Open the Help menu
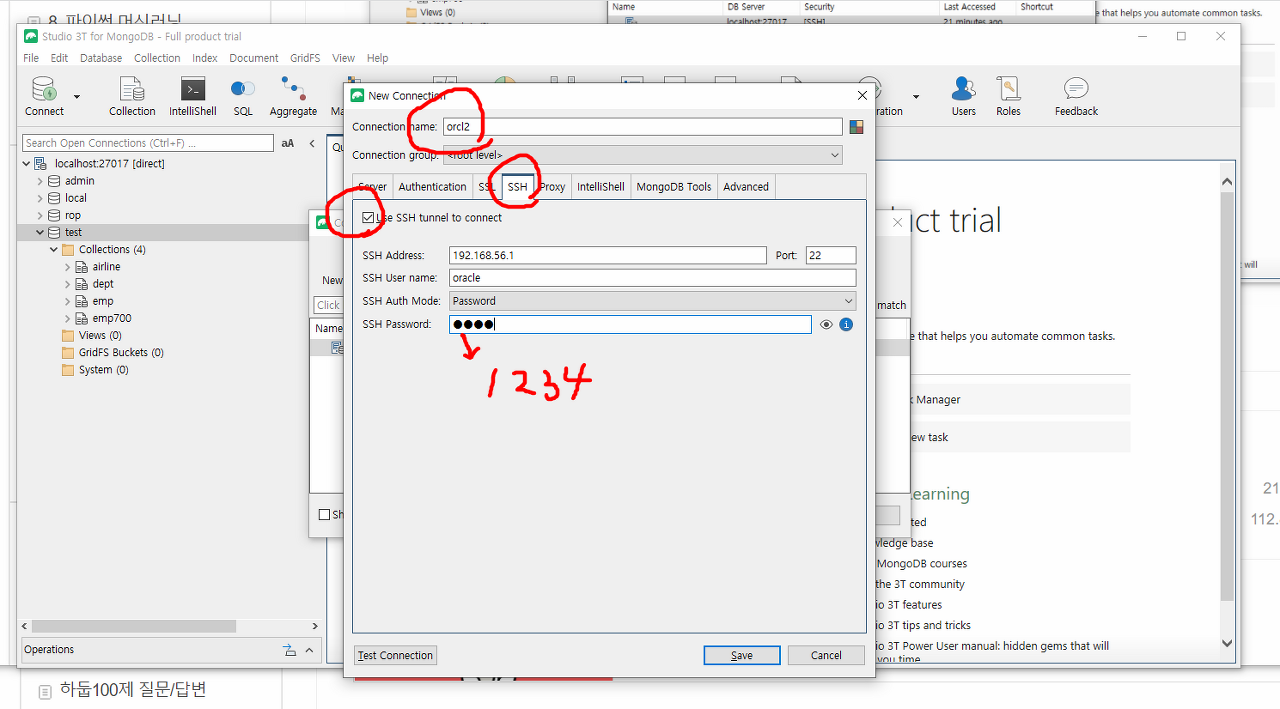This screenshot has width=1280, height=709. [x=378, y=58]
